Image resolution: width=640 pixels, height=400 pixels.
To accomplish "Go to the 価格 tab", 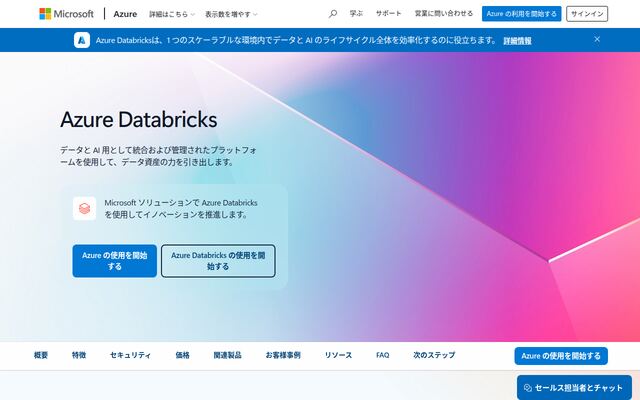I will click(182, 355).
